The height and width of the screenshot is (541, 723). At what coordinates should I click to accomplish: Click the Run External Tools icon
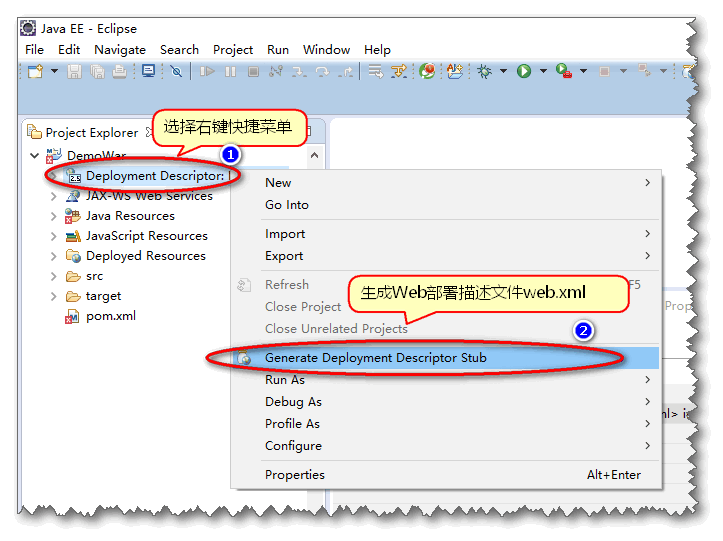[564, 71]
